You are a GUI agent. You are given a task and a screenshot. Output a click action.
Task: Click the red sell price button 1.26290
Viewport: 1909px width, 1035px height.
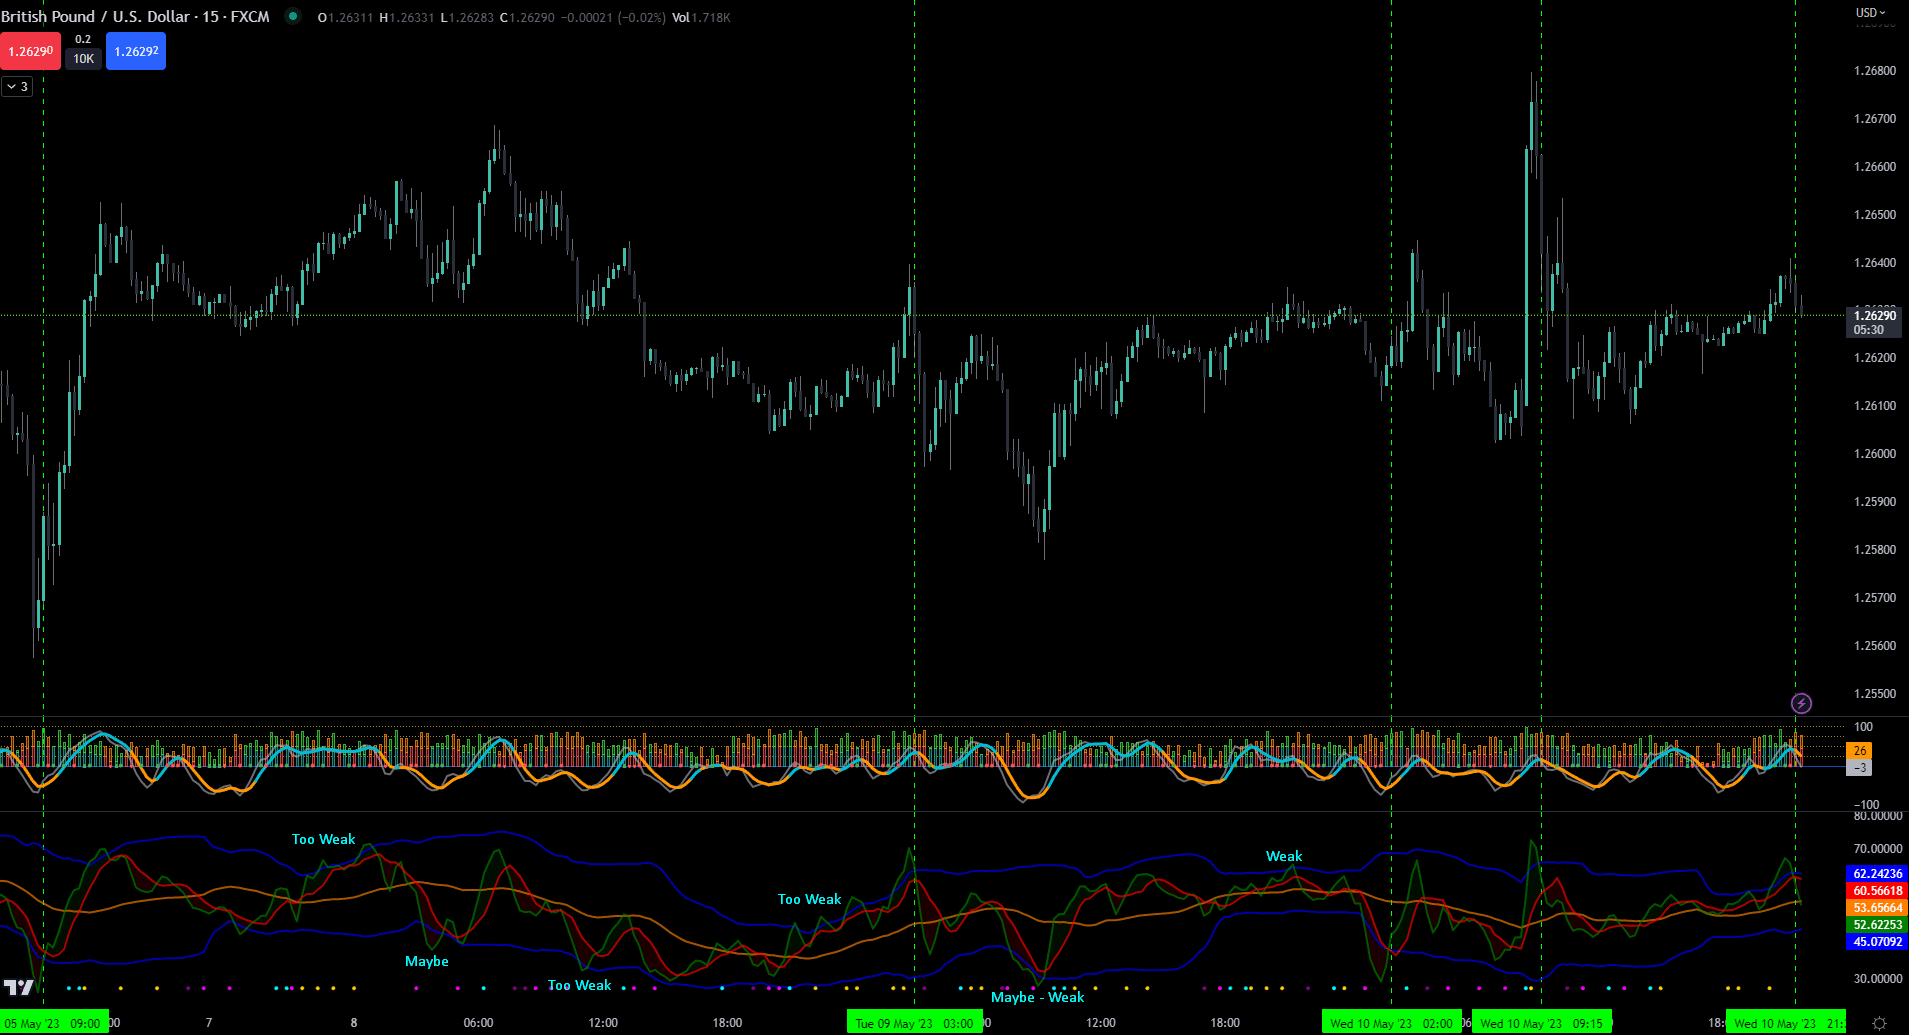pyautogui.click(x=31, y=51)
